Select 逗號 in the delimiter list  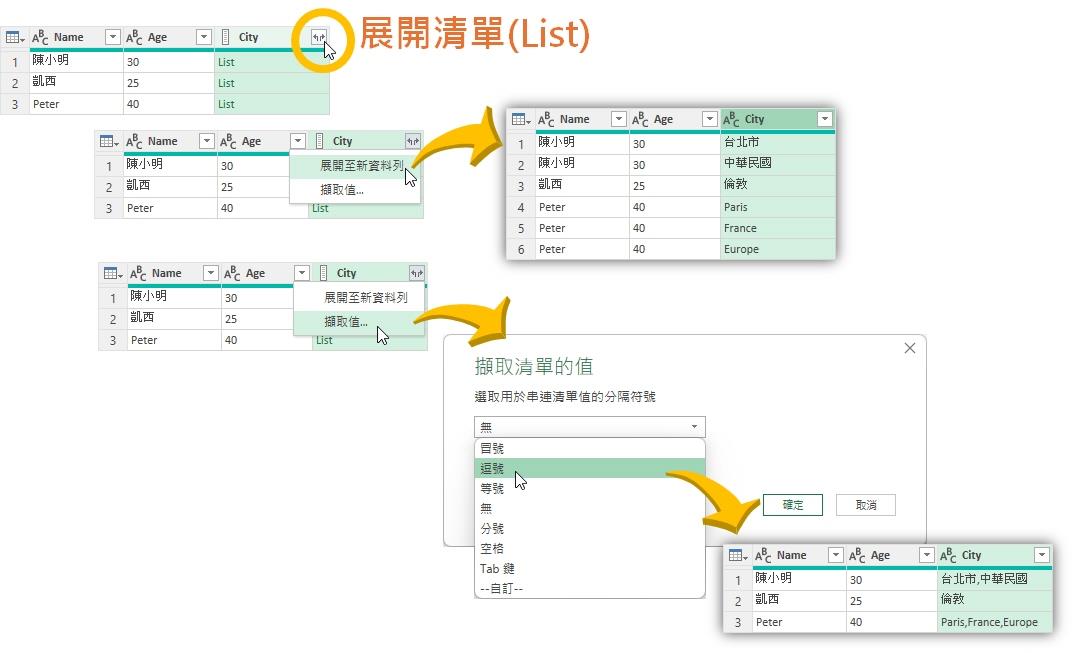493,468
